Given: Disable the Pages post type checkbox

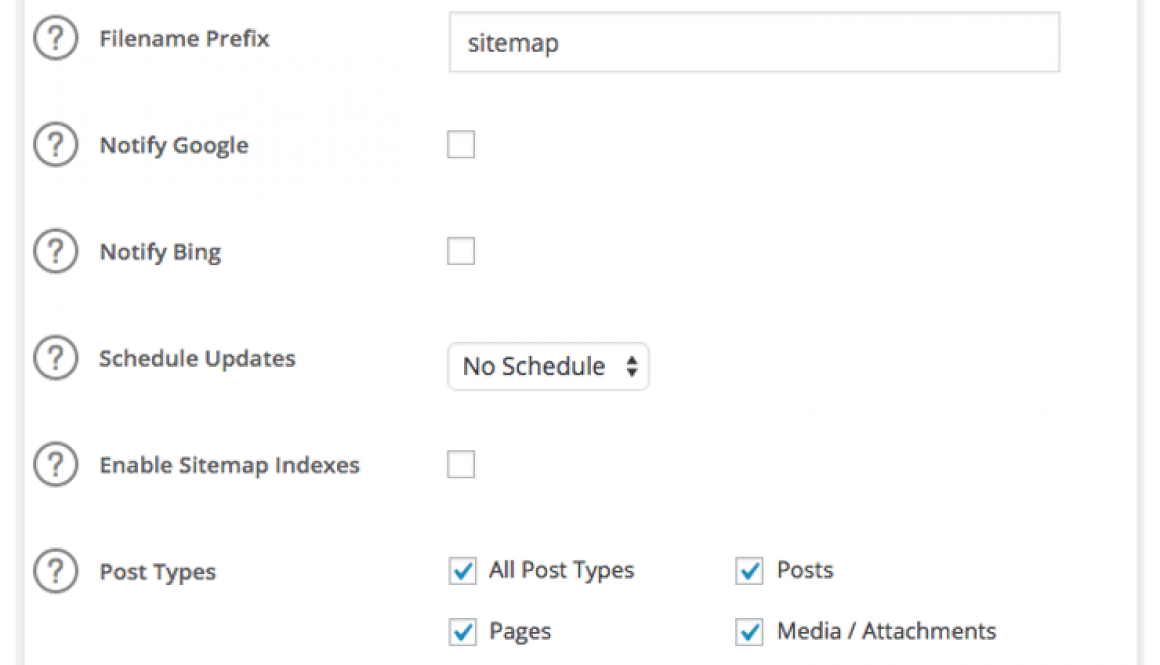Looking at the screenshot, I should (x=463, y=632).
